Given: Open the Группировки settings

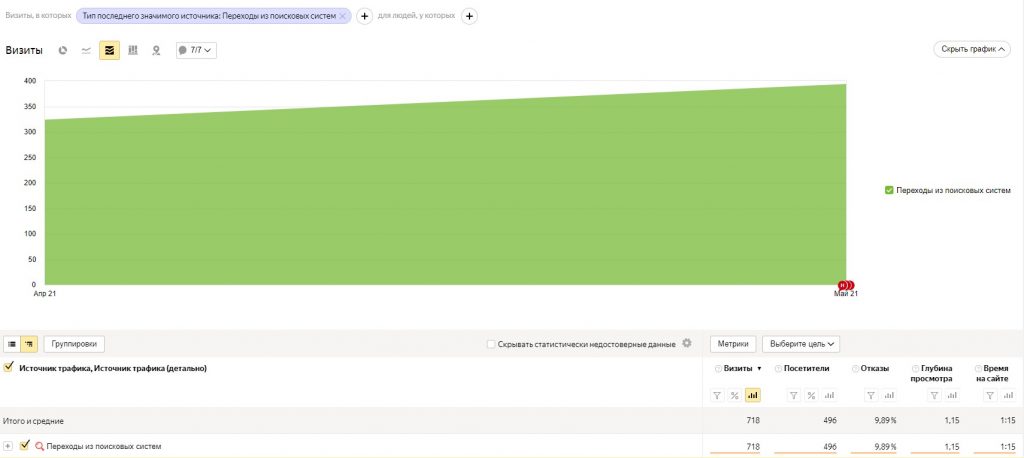Looking at the screenshot, I should 74,344.
